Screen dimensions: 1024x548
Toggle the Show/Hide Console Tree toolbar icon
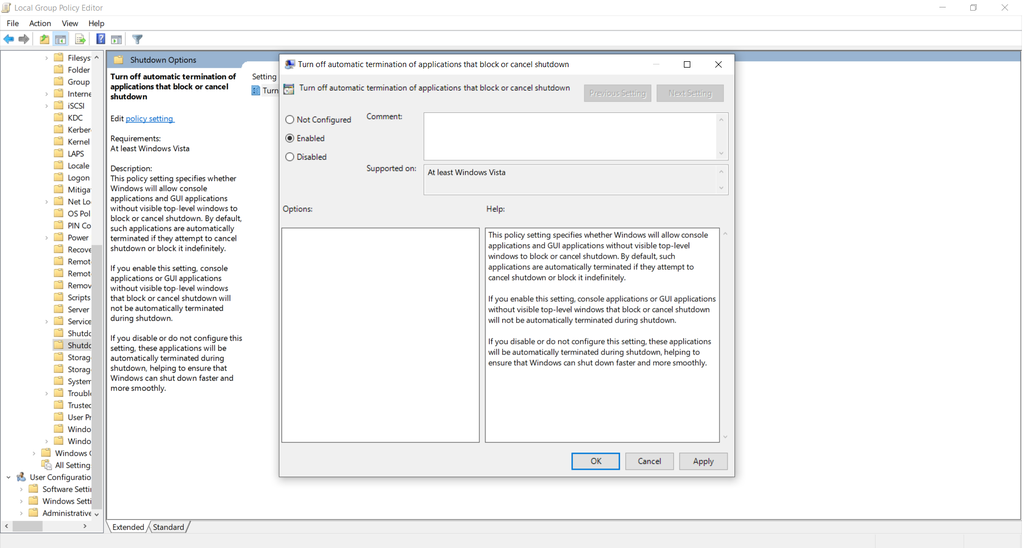61,39
